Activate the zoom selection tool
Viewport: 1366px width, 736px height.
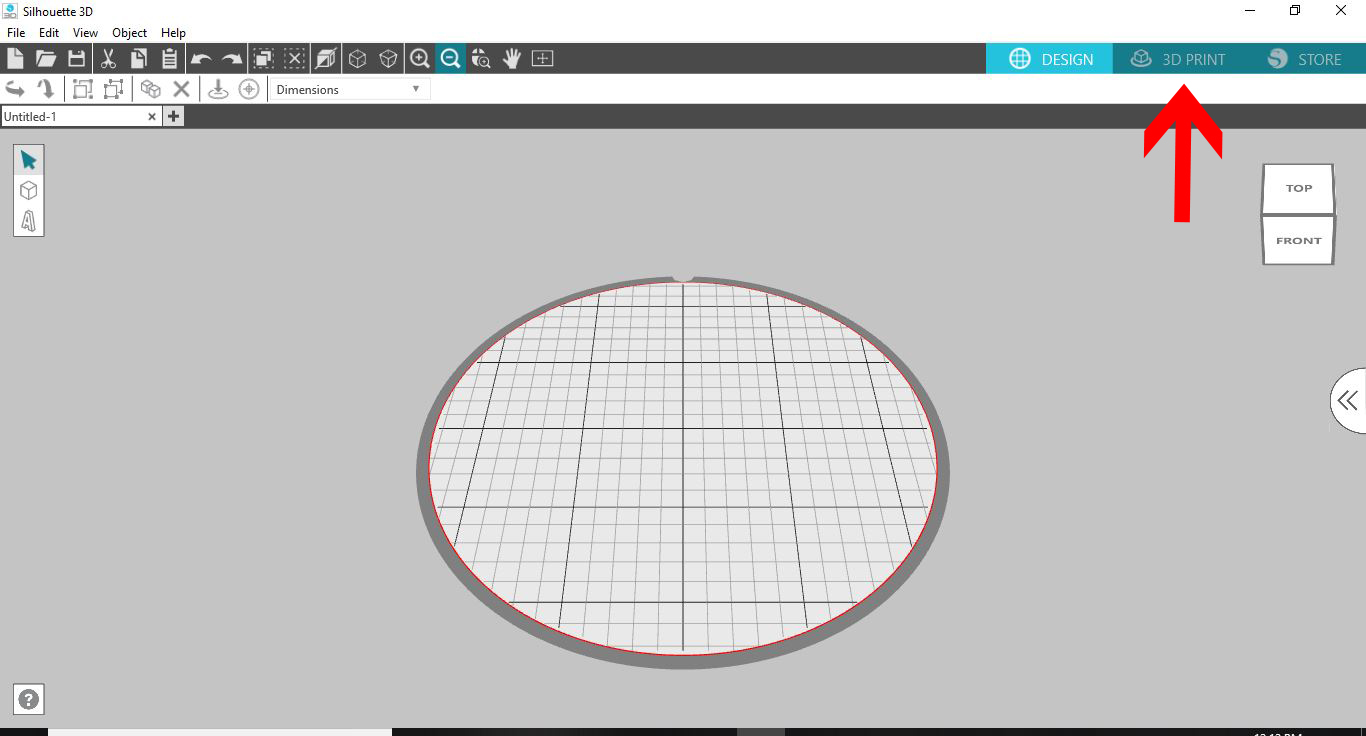[481, 58]
